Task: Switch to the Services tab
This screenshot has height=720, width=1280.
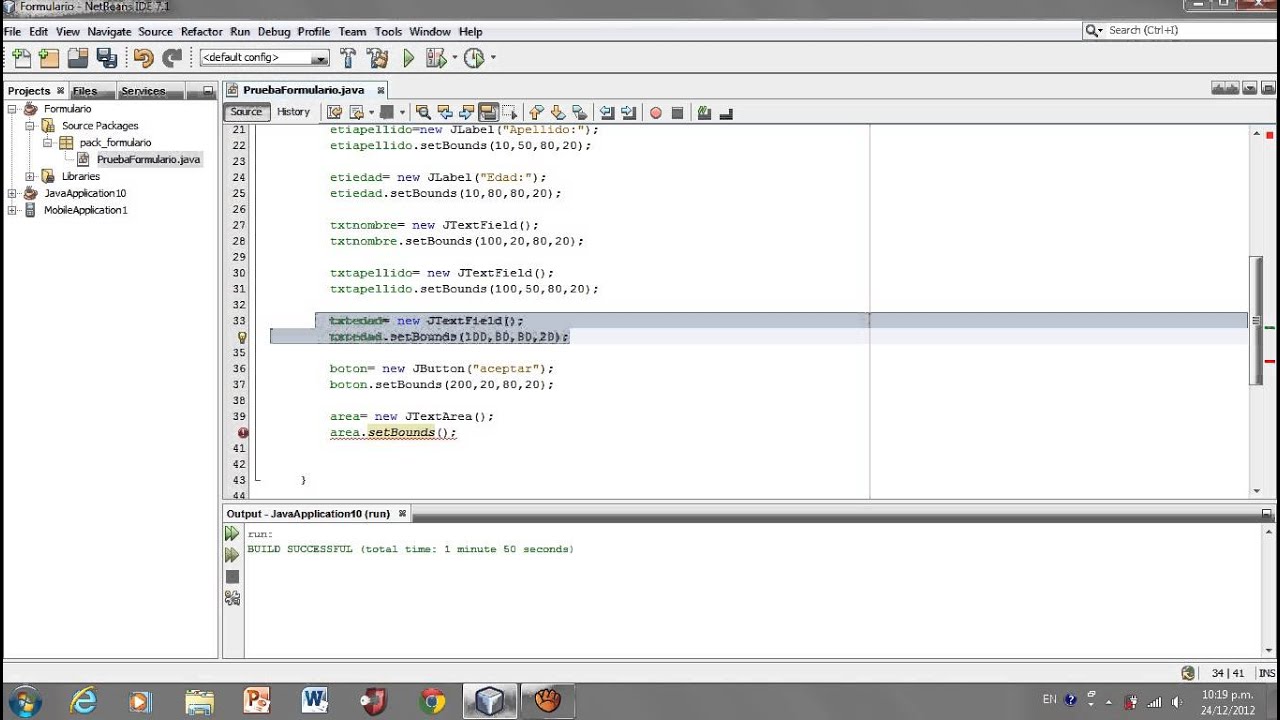Action: click(x=143, y=91)
